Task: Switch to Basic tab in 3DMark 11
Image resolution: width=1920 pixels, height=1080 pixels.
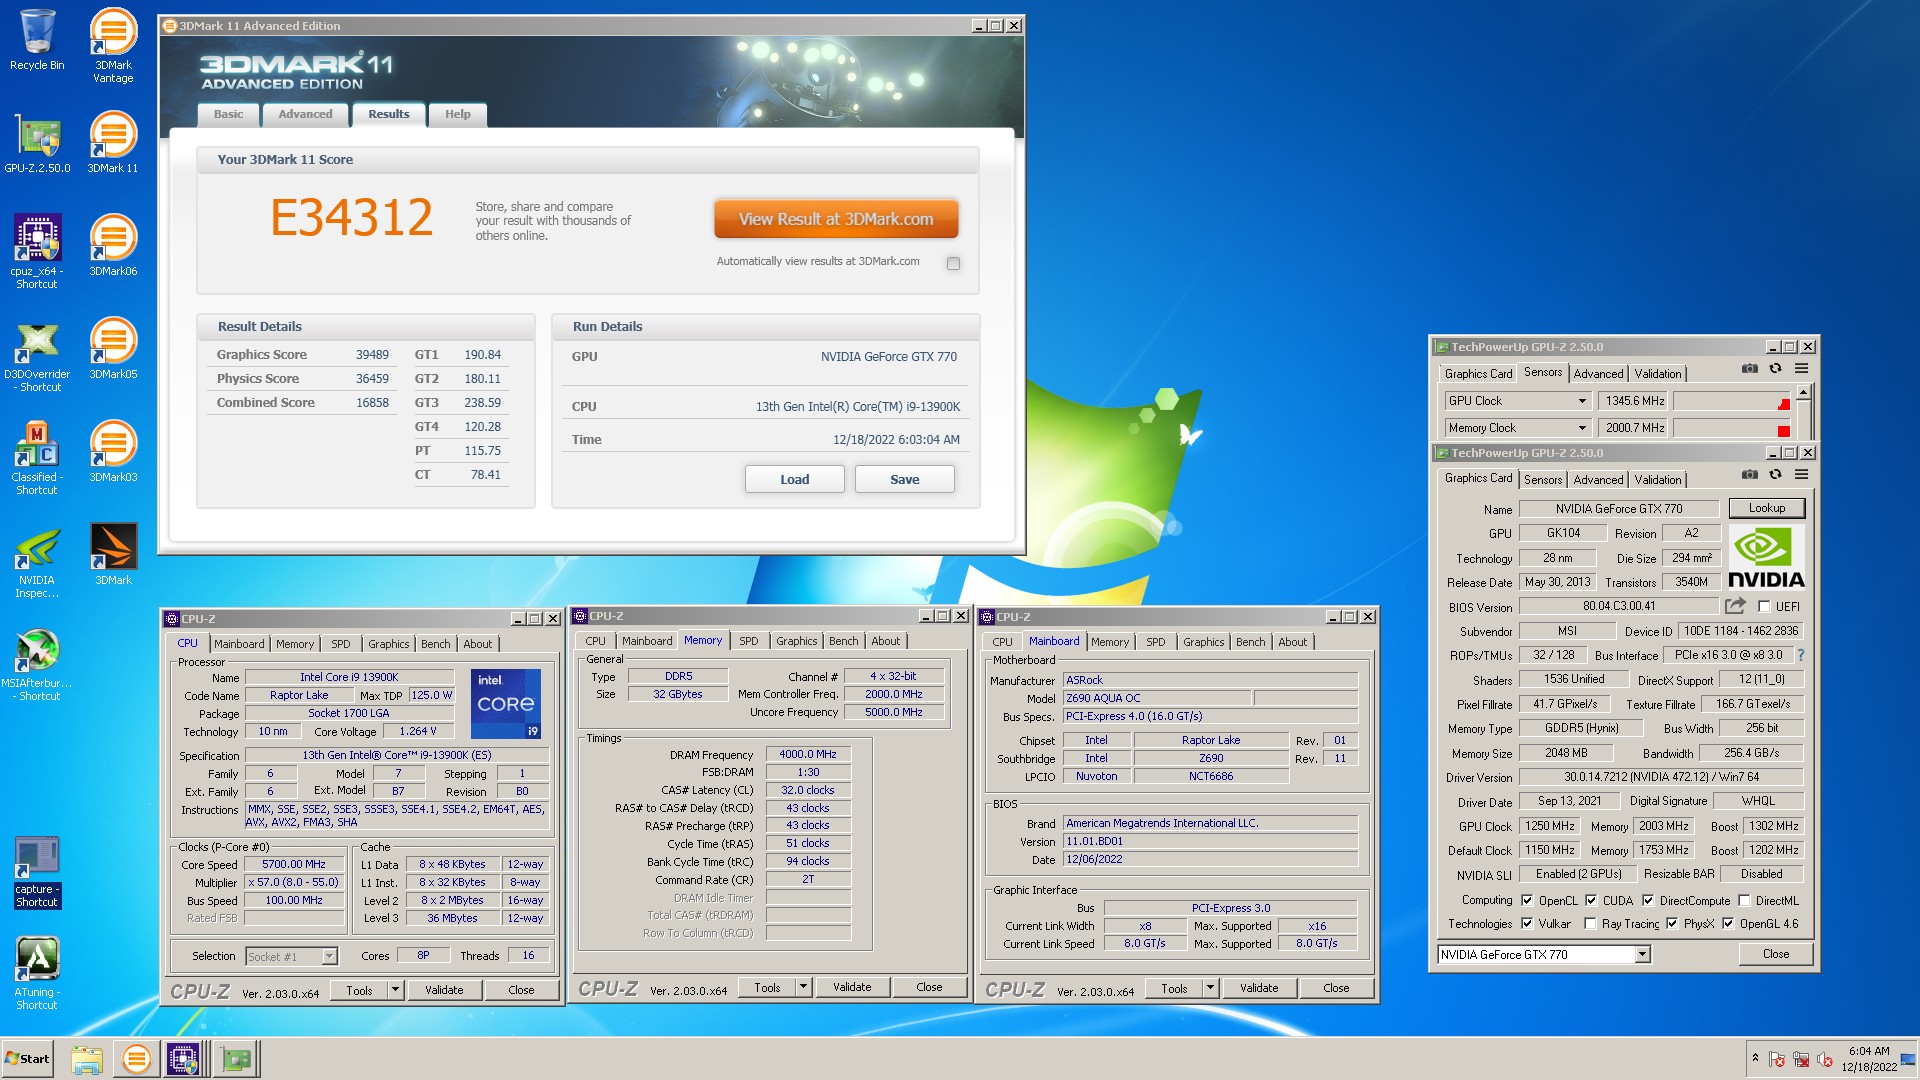Action: tap(228, 114)
